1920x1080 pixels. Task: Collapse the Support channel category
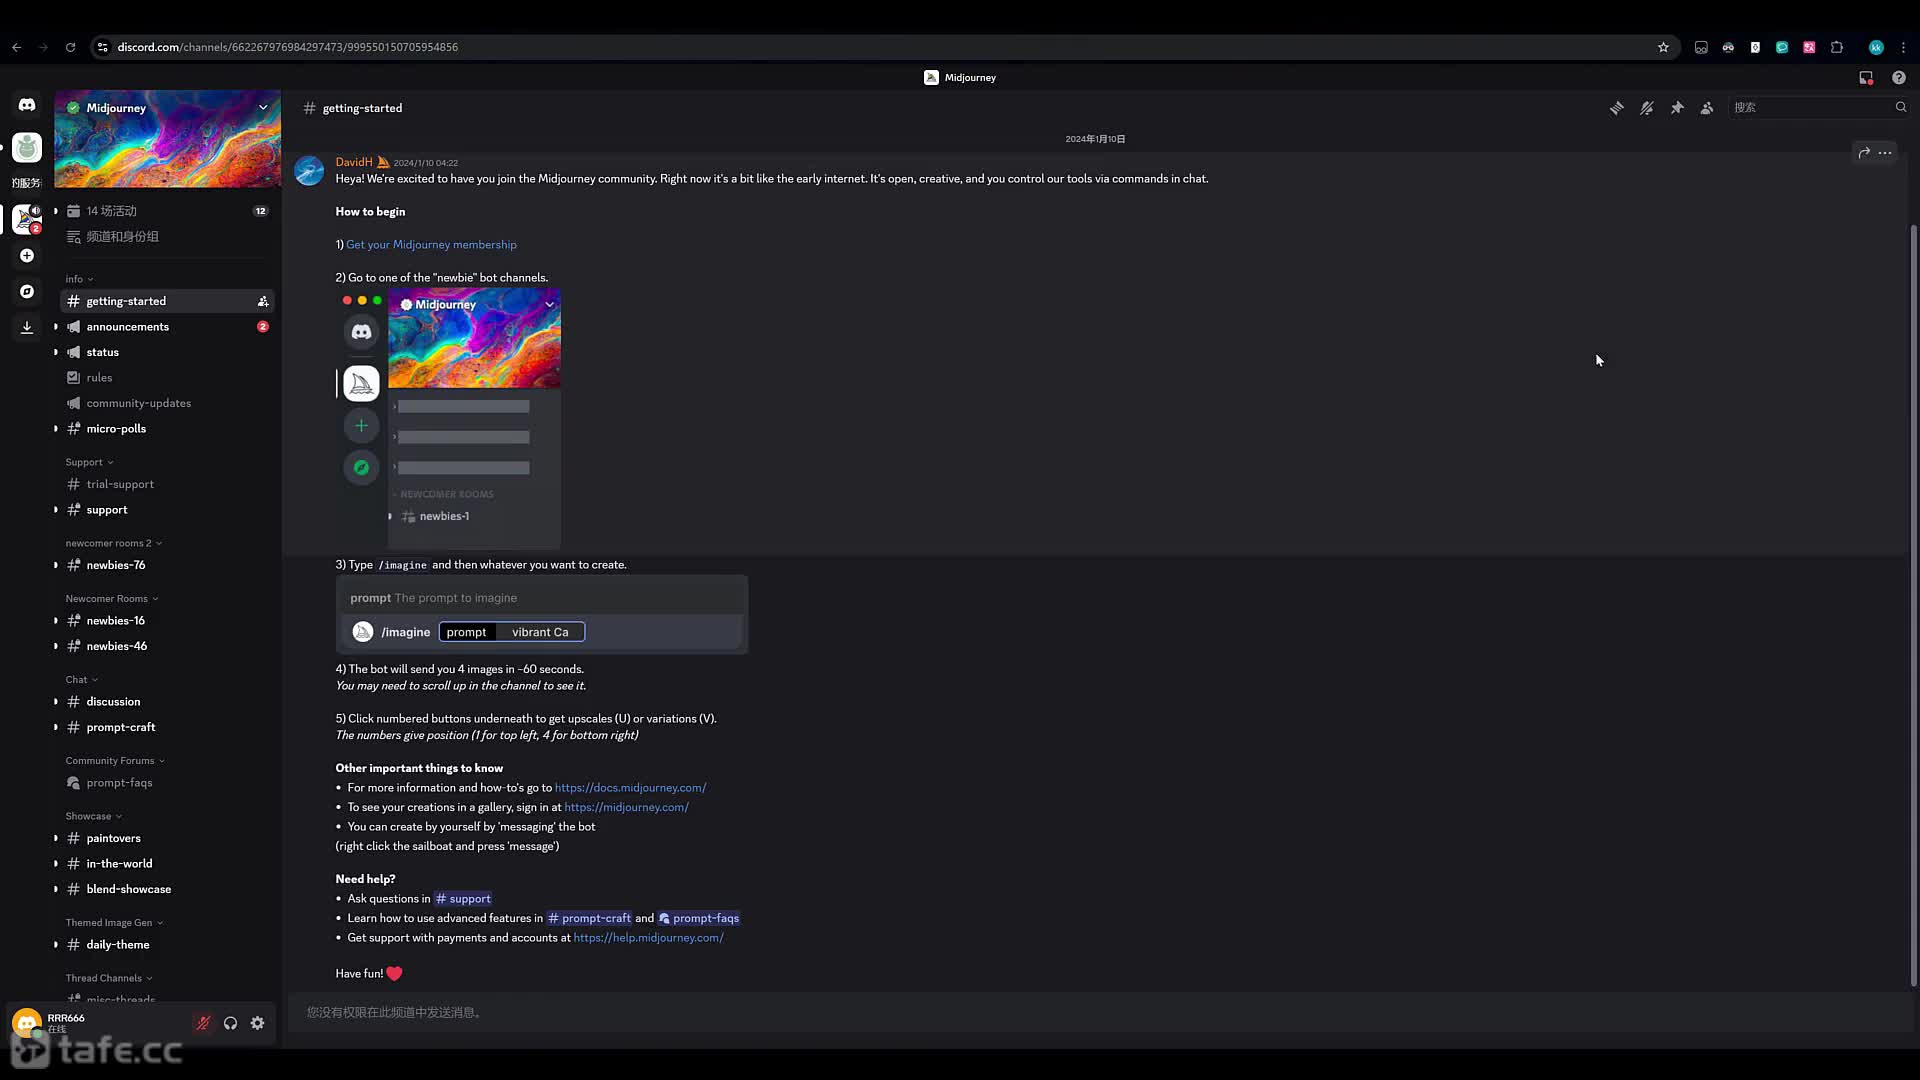[x=89, y=462]
